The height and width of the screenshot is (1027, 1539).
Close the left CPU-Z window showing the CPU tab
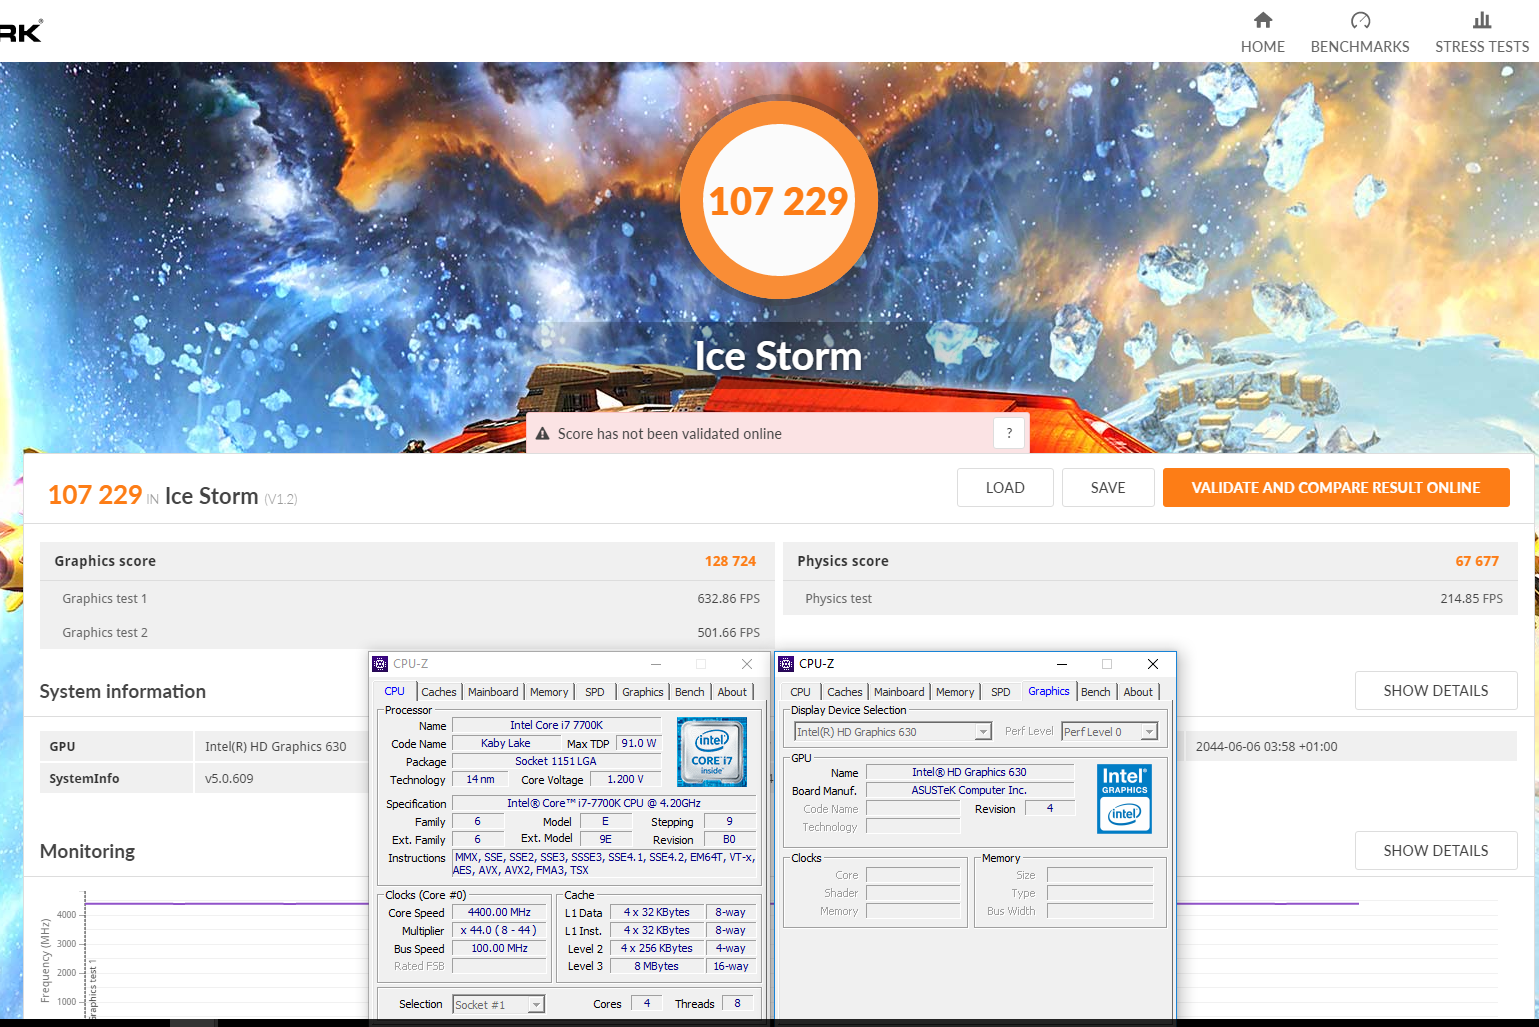pyautogui.click(x=747, y=664)
